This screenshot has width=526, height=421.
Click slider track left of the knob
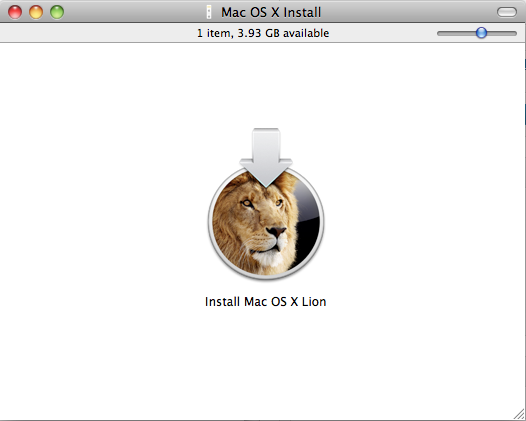coord(456,33)
